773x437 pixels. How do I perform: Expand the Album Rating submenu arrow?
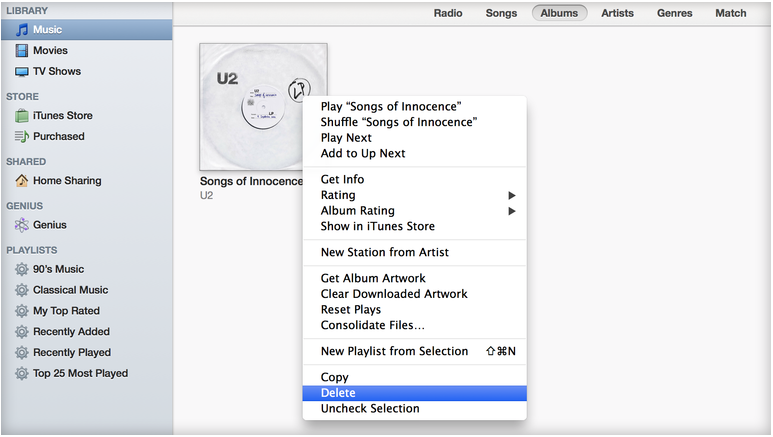click(x=513, y=211)
